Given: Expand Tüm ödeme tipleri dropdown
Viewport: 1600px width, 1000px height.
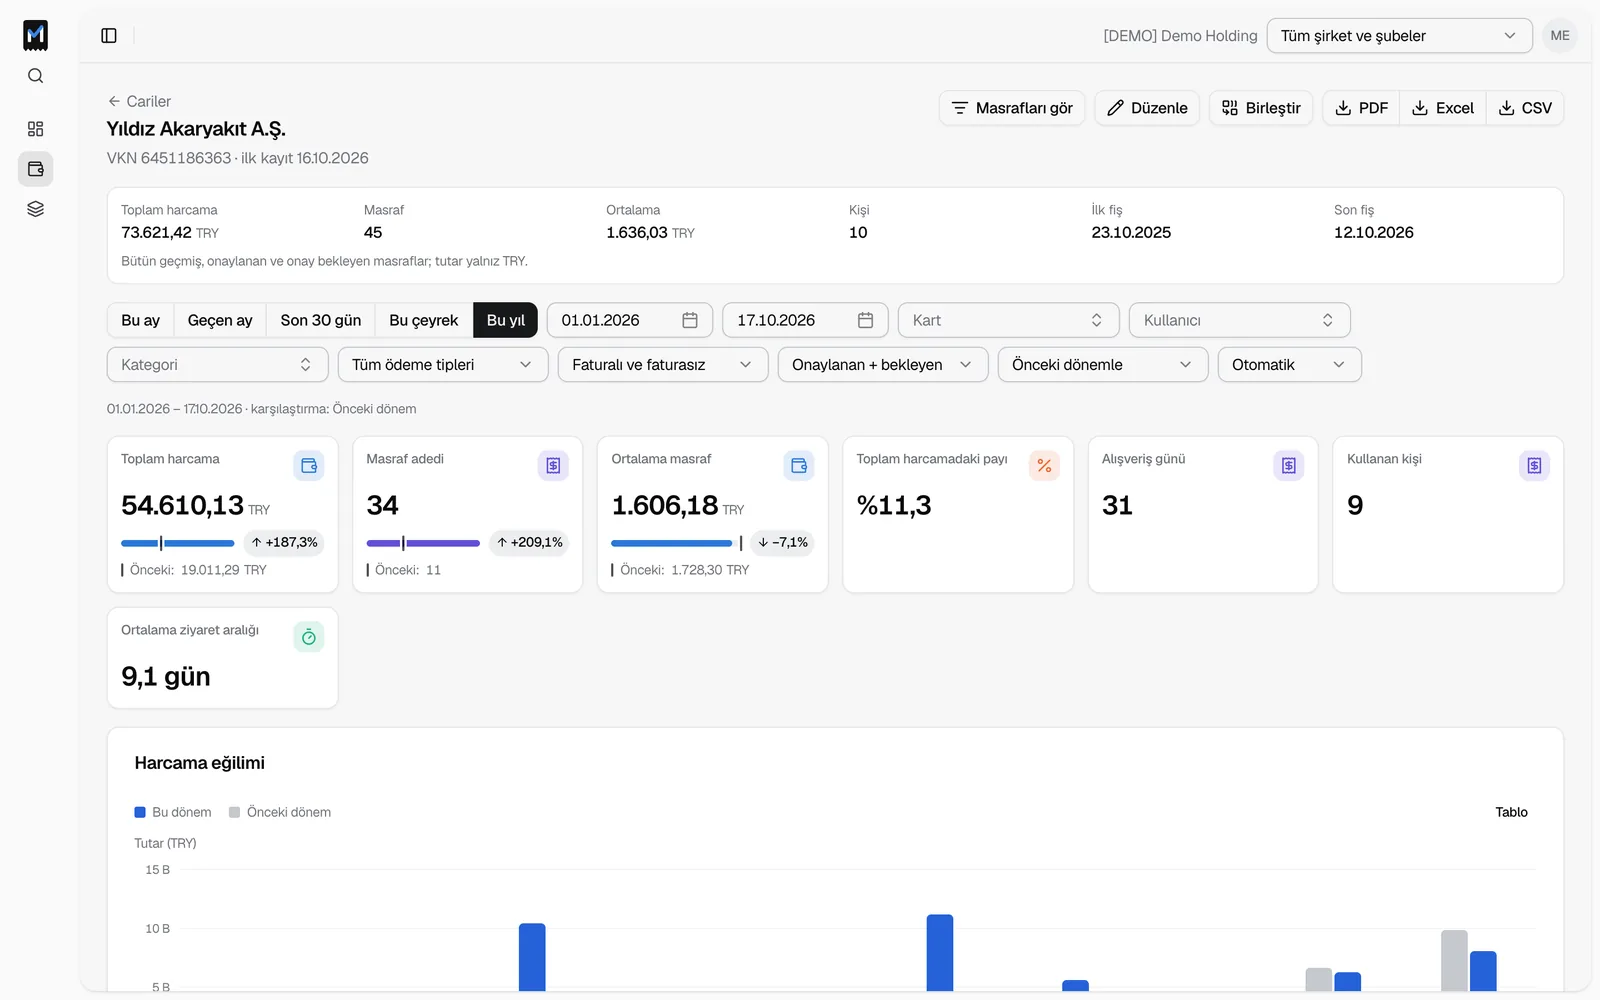Looking at the screenshot, I should (x=443, y=365).
